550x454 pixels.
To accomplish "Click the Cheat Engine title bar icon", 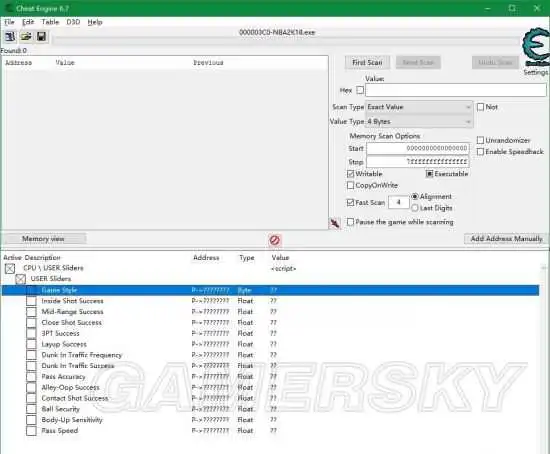I will (x=8, y=8).
